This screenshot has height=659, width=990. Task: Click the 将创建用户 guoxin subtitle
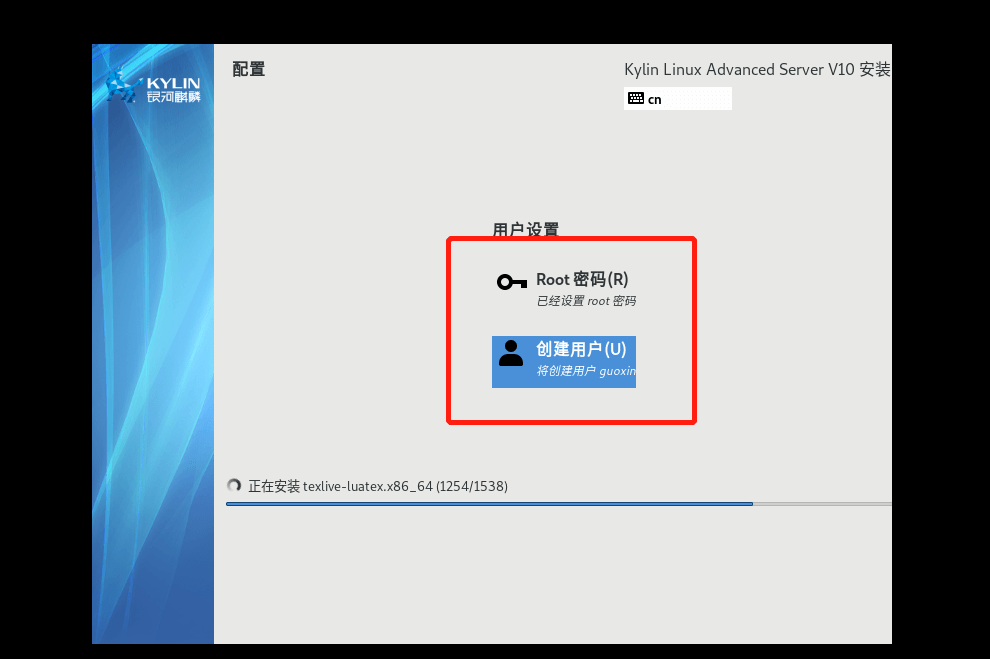pos(586,371)
